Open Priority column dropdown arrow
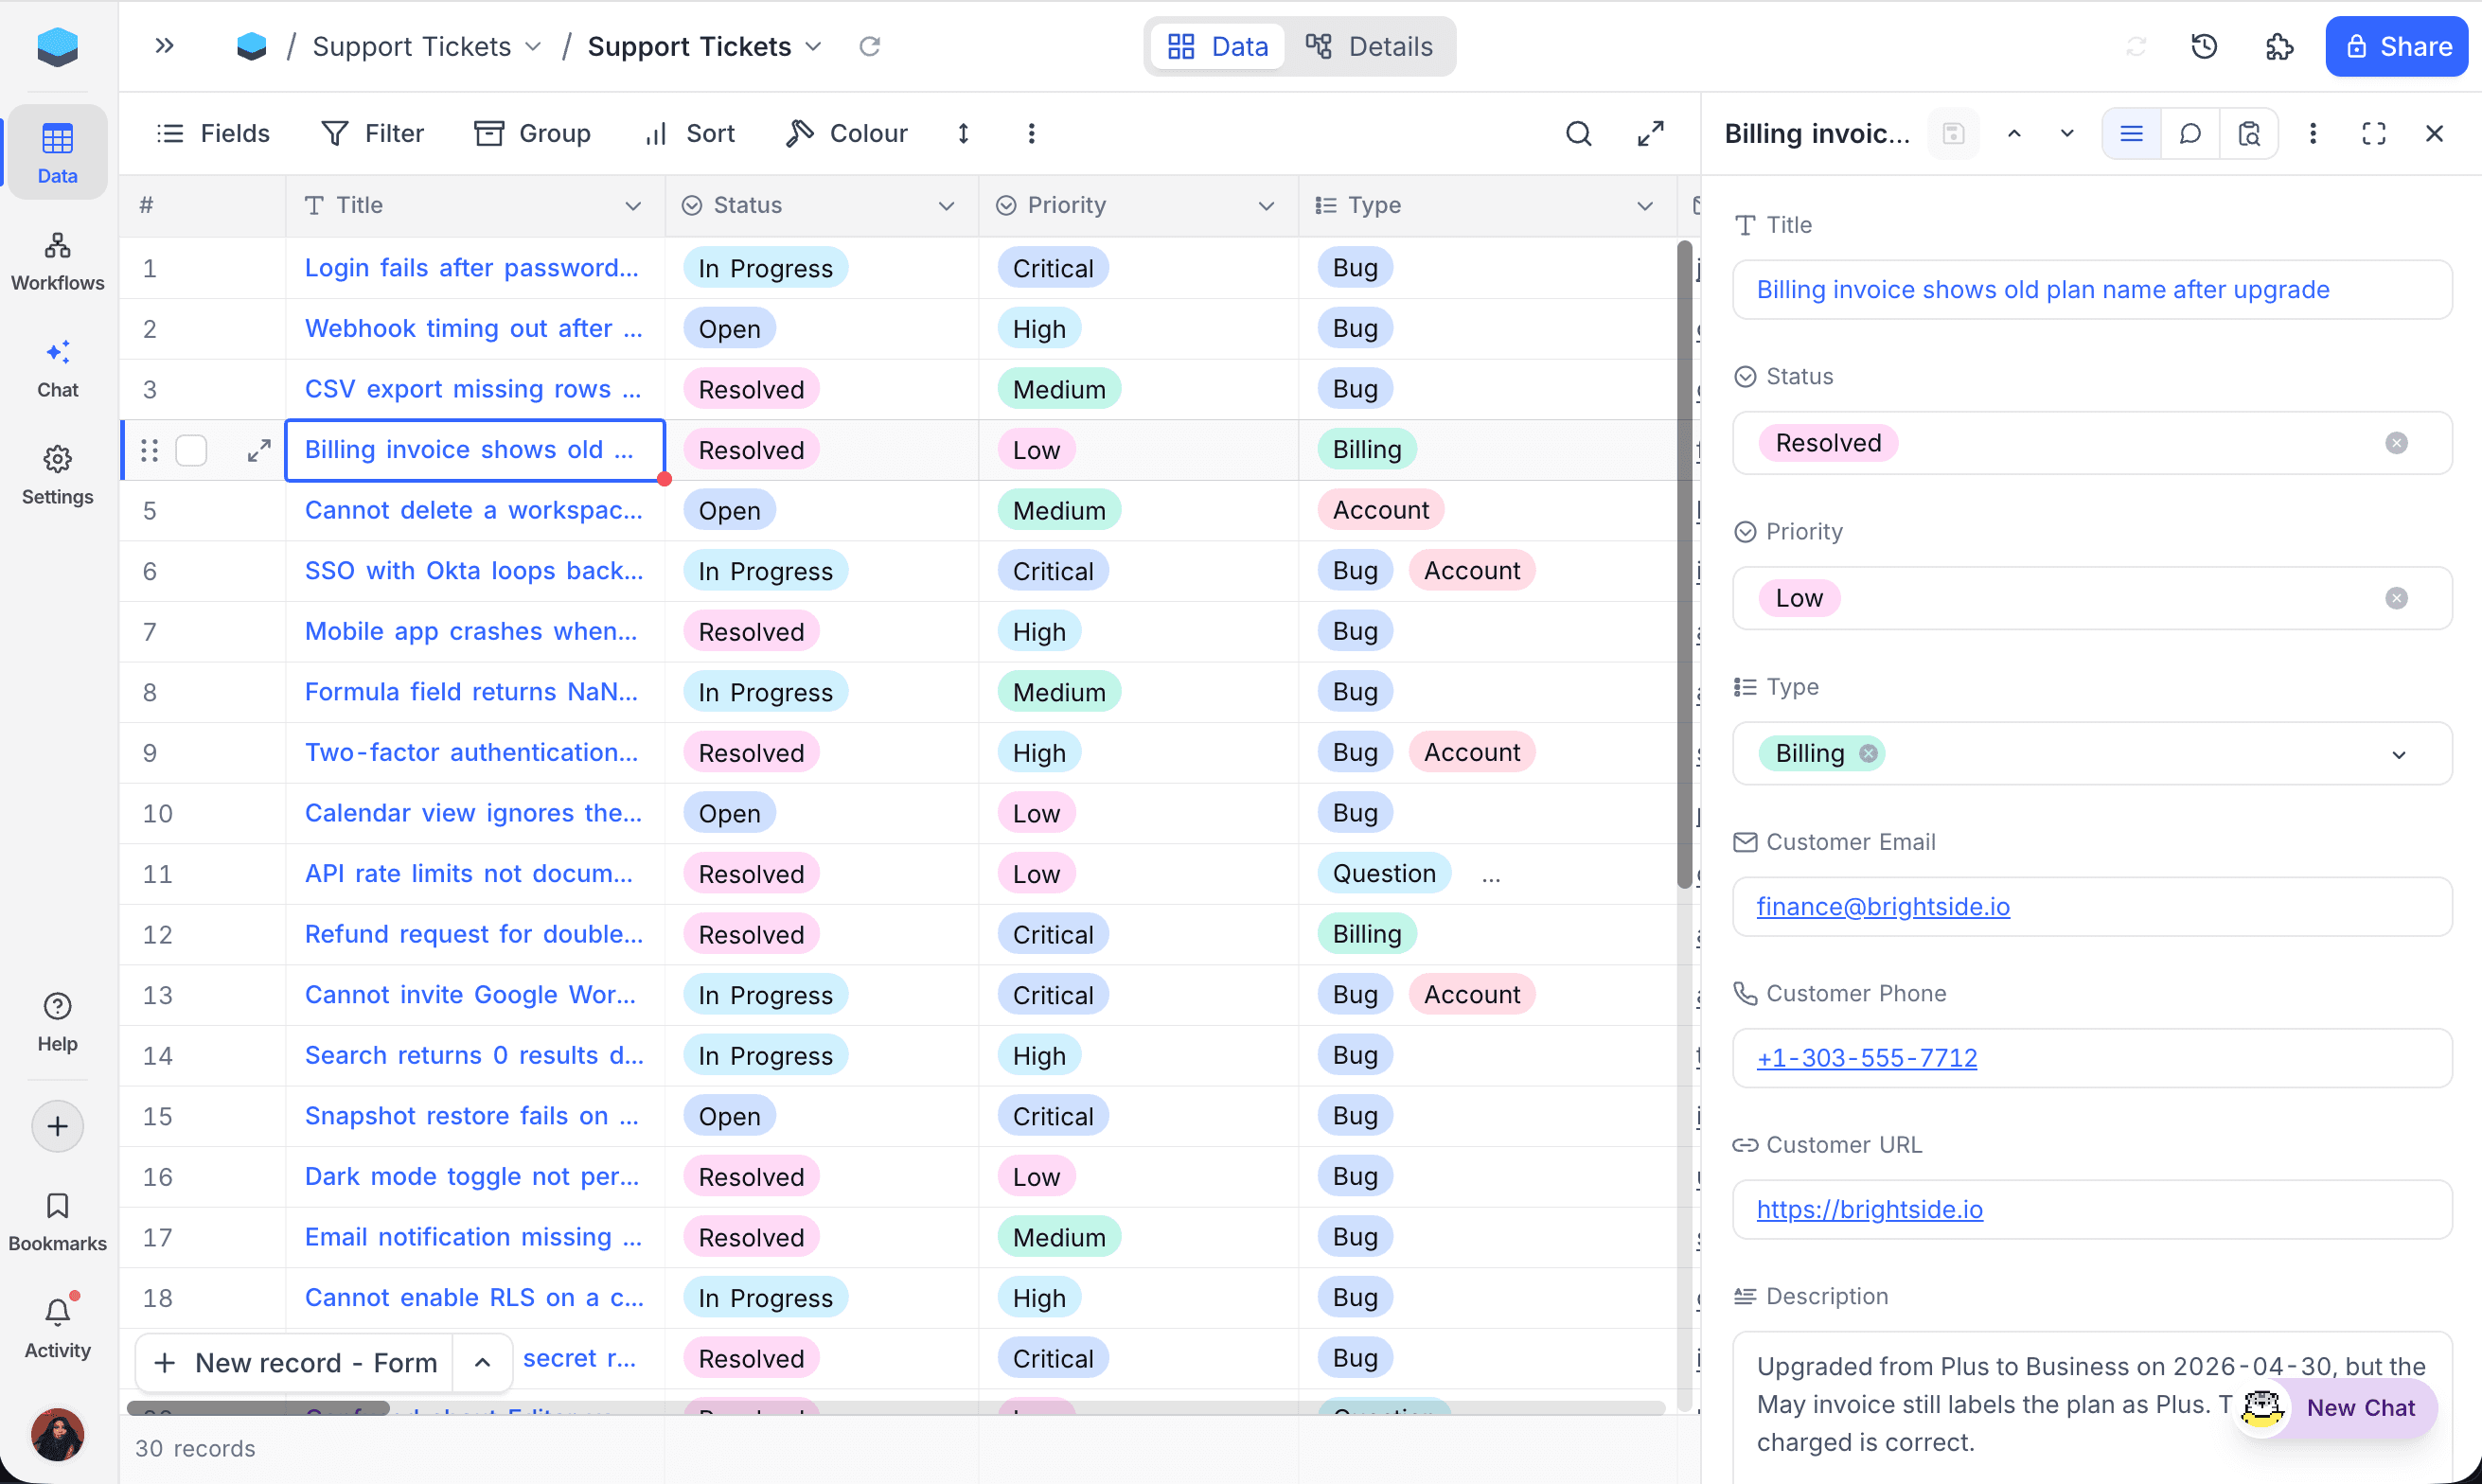 coord(1266,205)
